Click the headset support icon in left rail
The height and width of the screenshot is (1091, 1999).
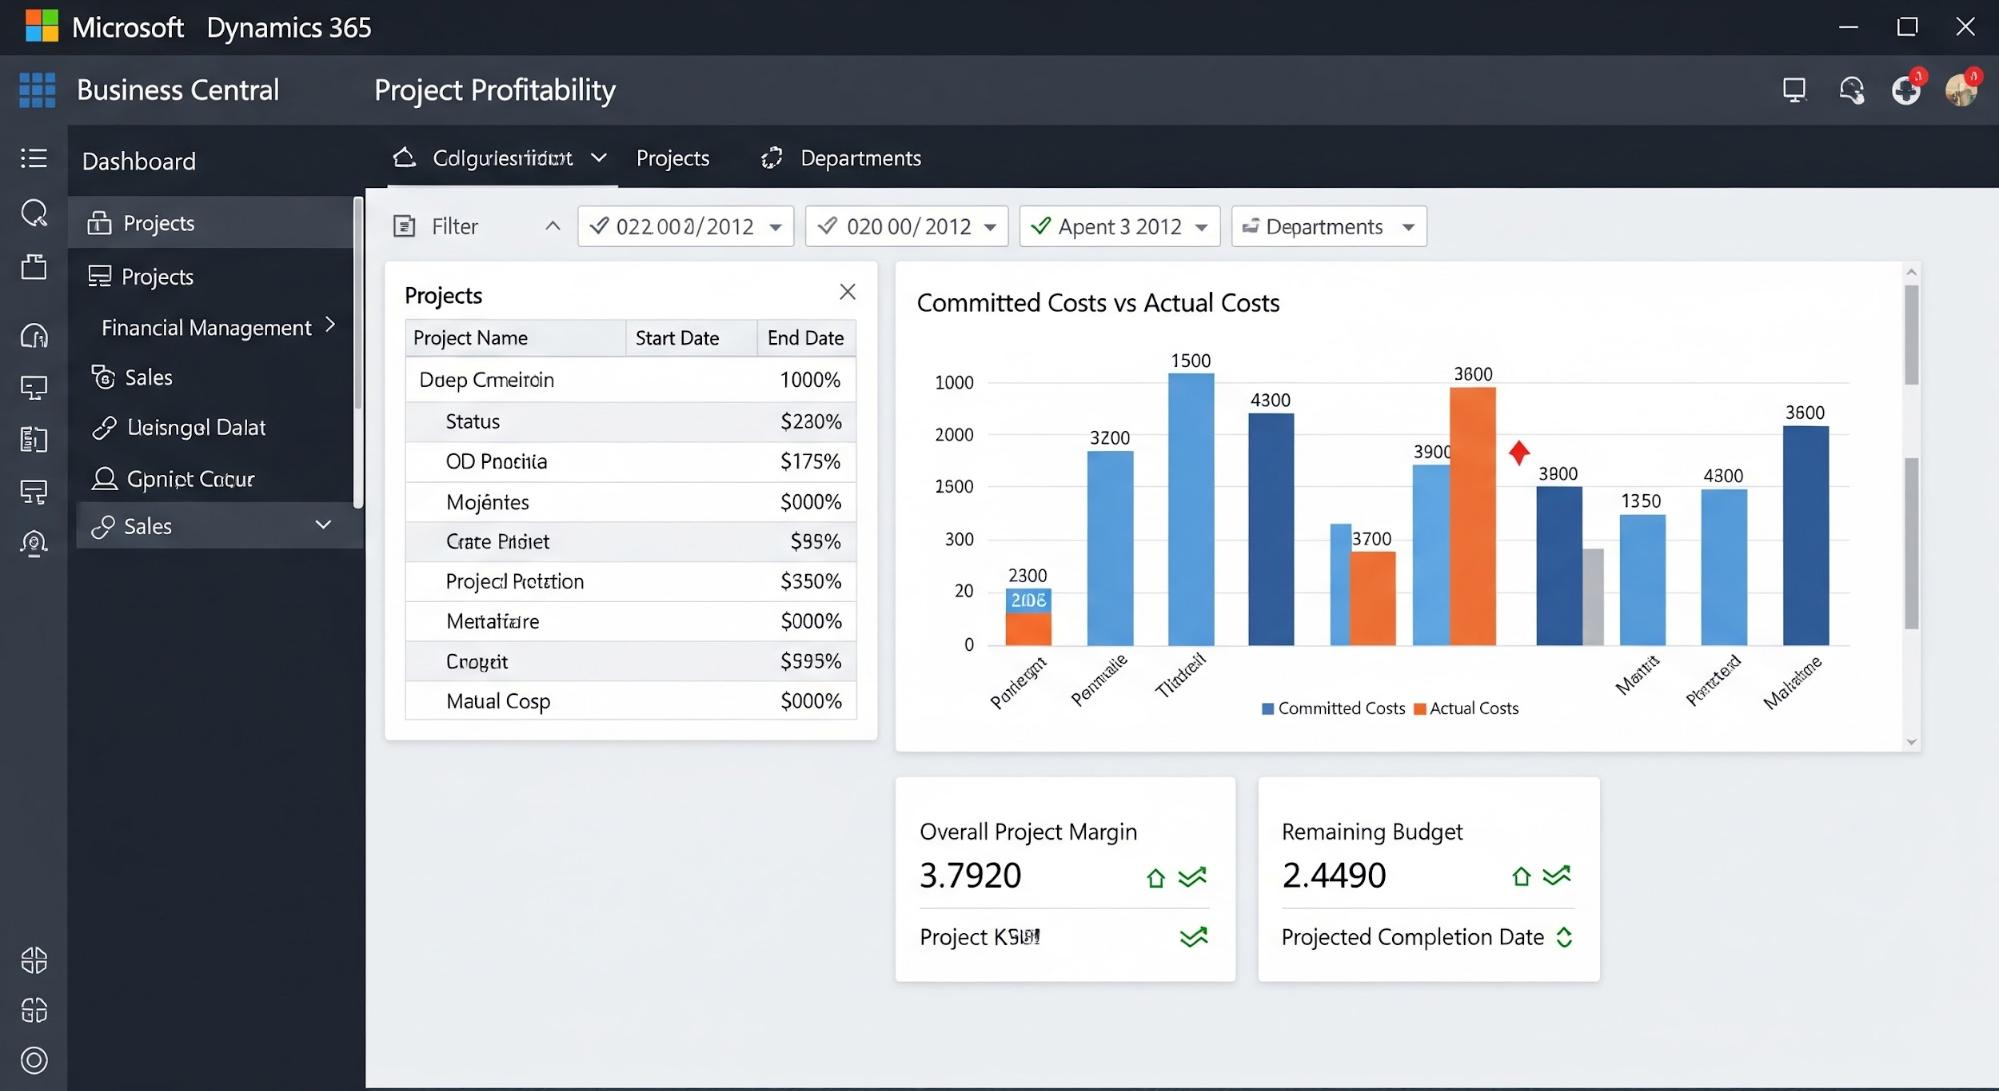pos(34,336)
